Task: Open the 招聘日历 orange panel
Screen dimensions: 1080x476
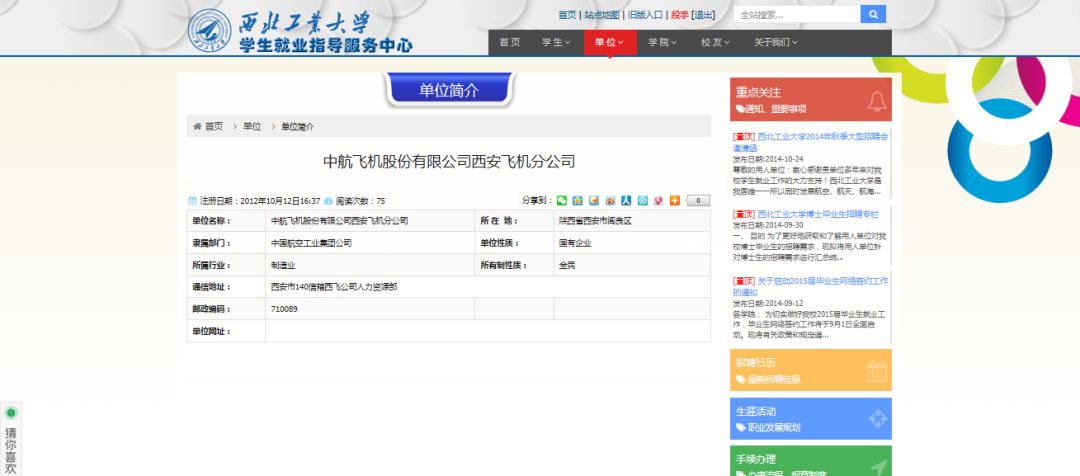Action: point(811,370)
